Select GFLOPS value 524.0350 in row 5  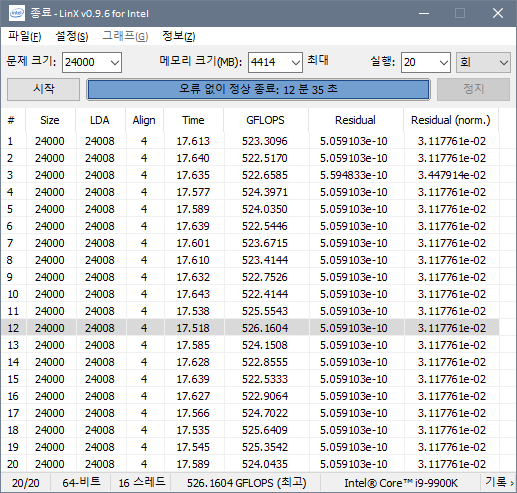tap(265, 209)
